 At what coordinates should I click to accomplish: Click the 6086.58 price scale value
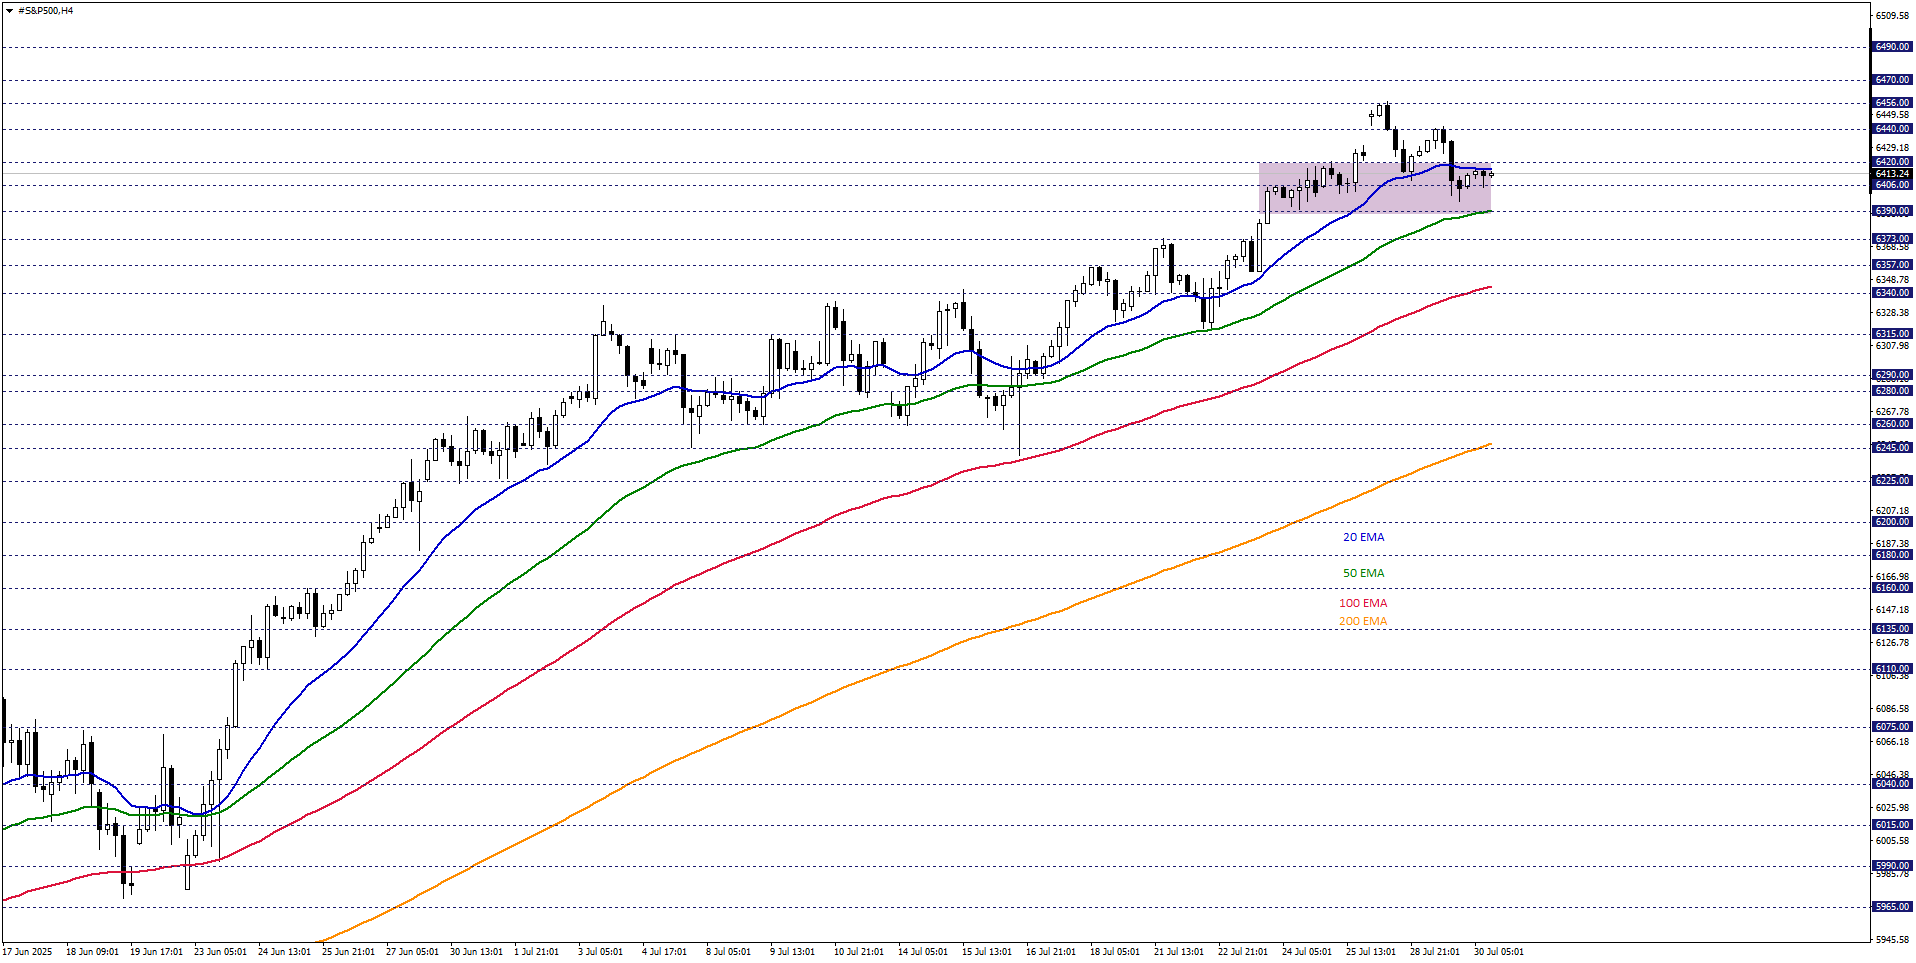(x=1892, y=709)
